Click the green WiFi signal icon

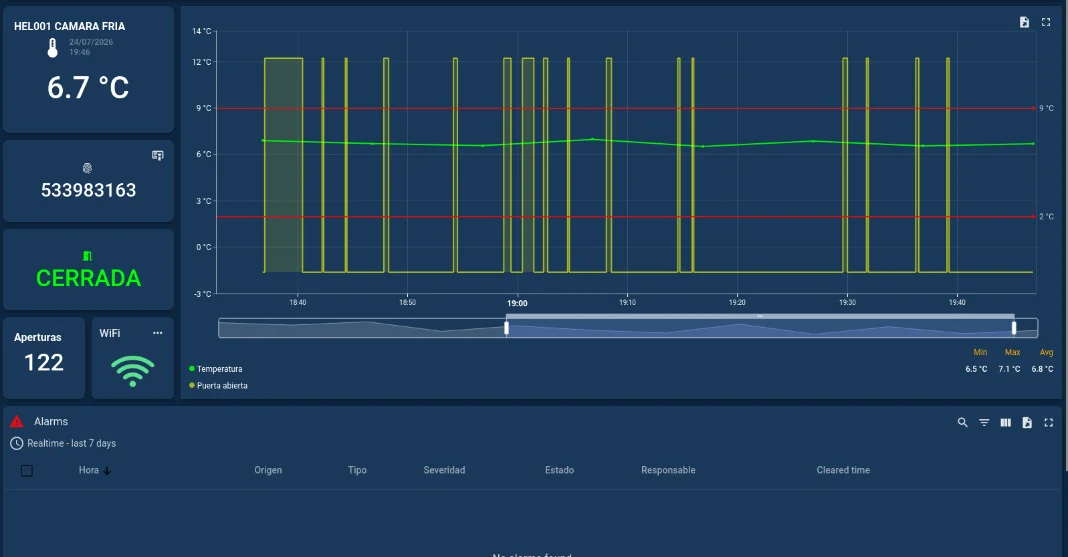point(132,371)
